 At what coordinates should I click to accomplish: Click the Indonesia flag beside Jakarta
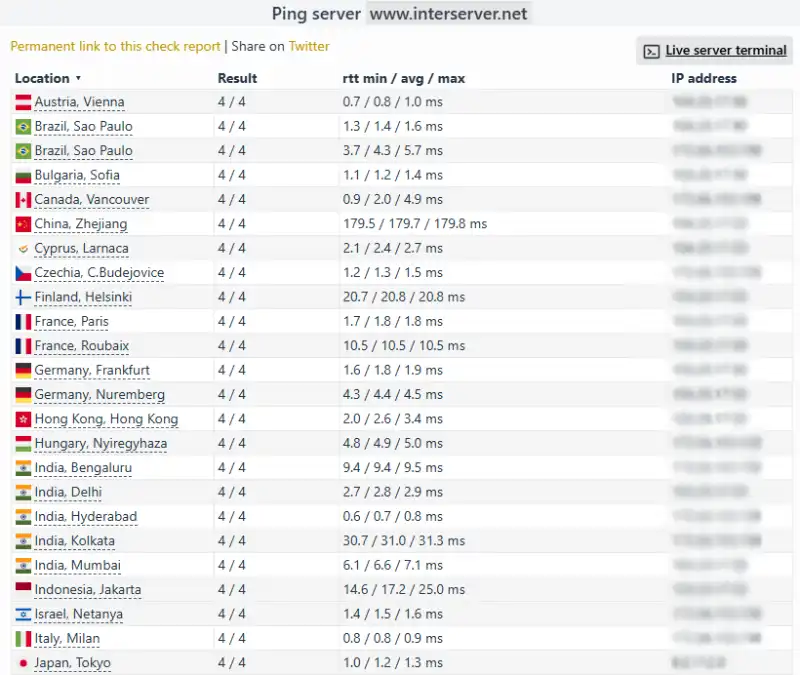23,589
